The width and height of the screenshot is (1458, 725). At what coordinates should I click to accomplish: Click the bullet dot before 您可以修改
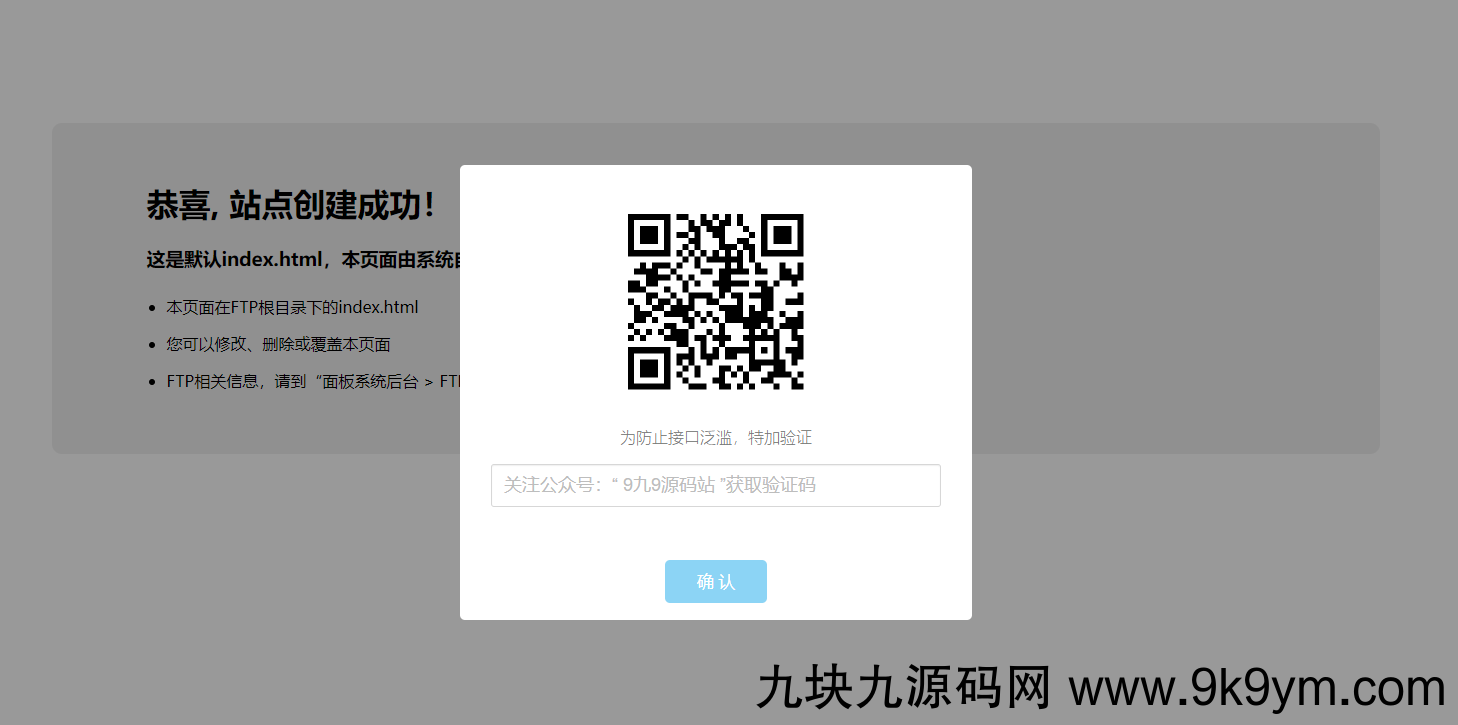click(x=152, y=345)
